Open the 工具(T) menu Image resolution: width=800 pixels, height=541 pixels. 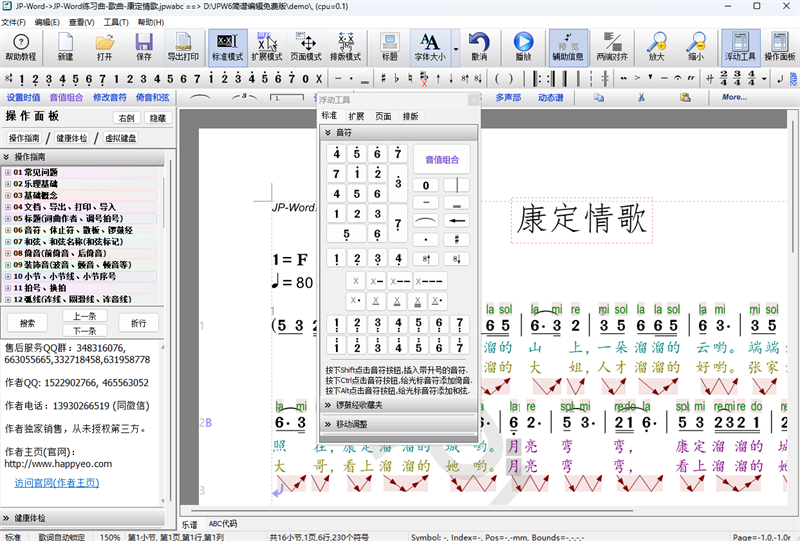tap(116, 21)
